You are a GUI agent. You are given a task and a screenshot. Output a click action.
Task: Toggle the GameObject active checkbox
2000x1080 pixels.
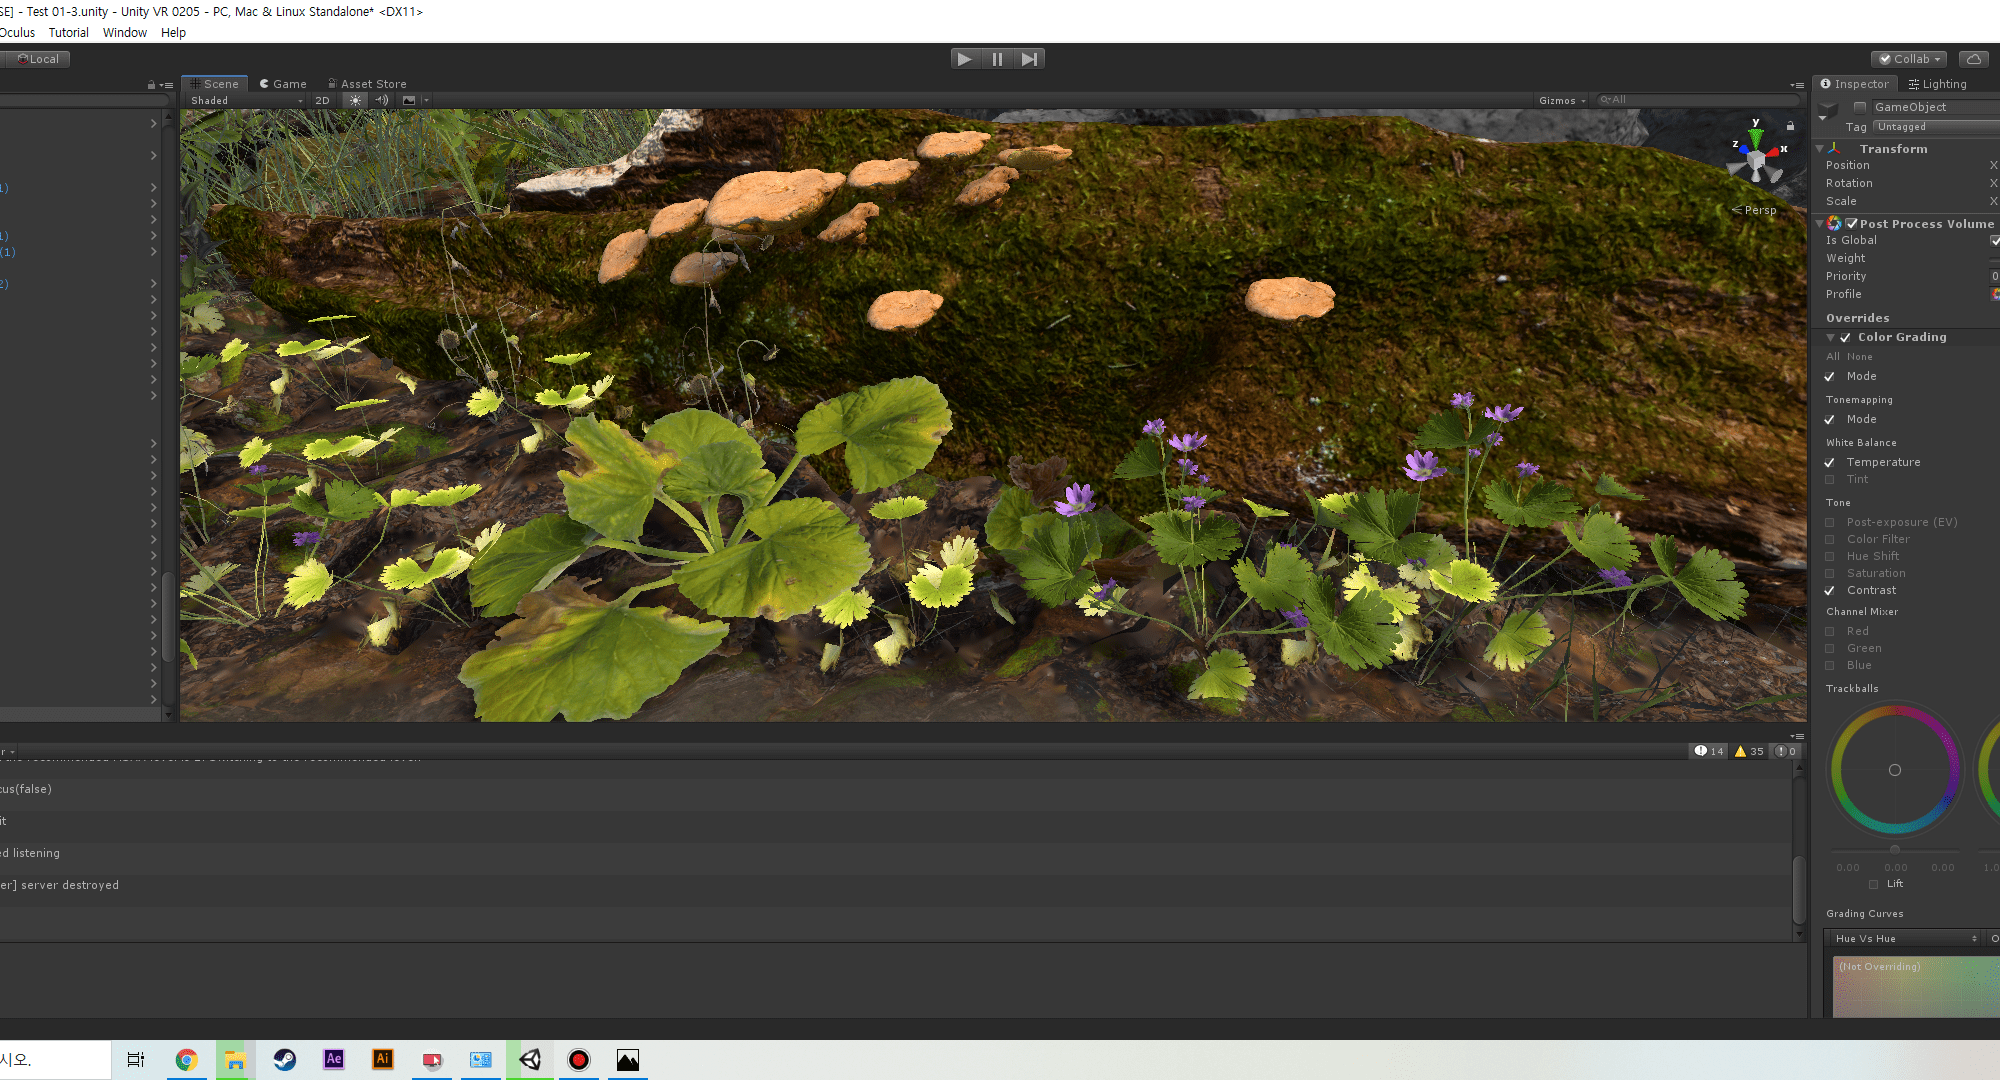click(1860, 107)
